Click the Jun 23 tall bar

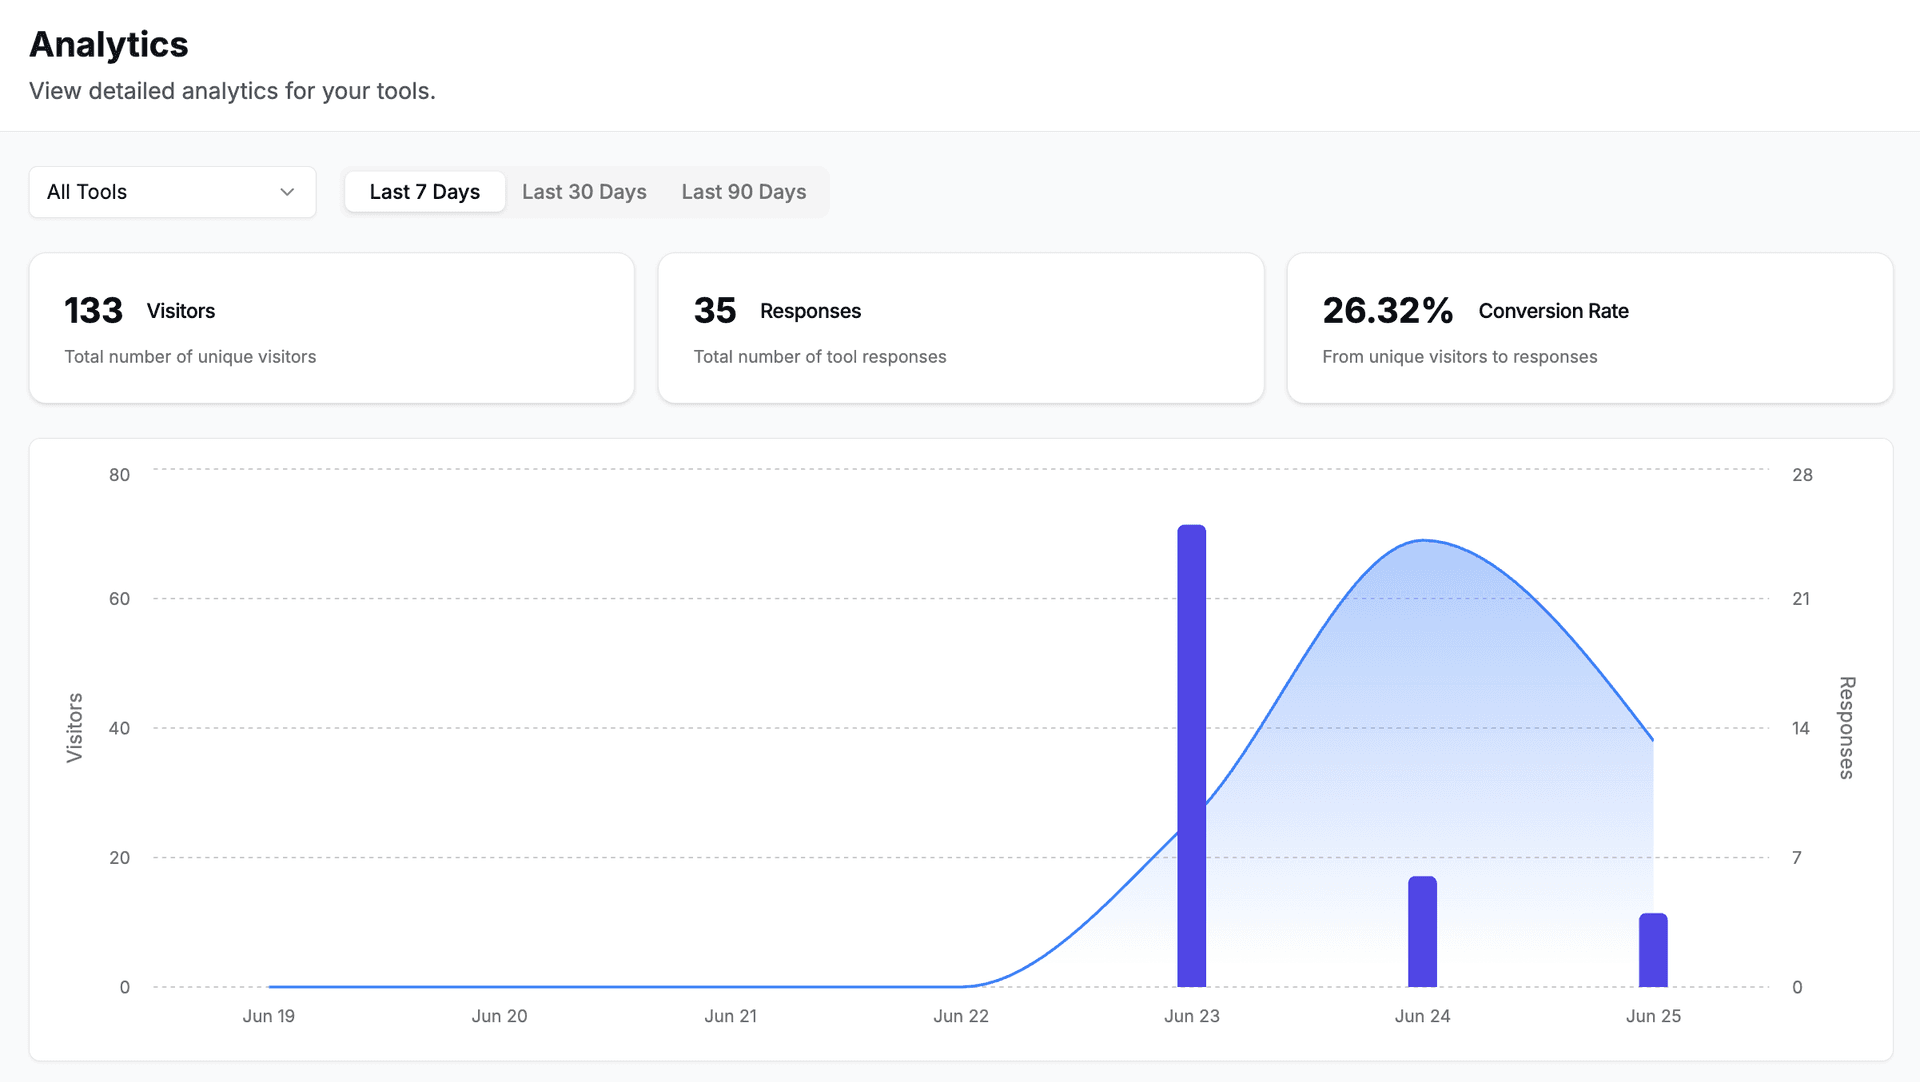(x=1191, y=755)
